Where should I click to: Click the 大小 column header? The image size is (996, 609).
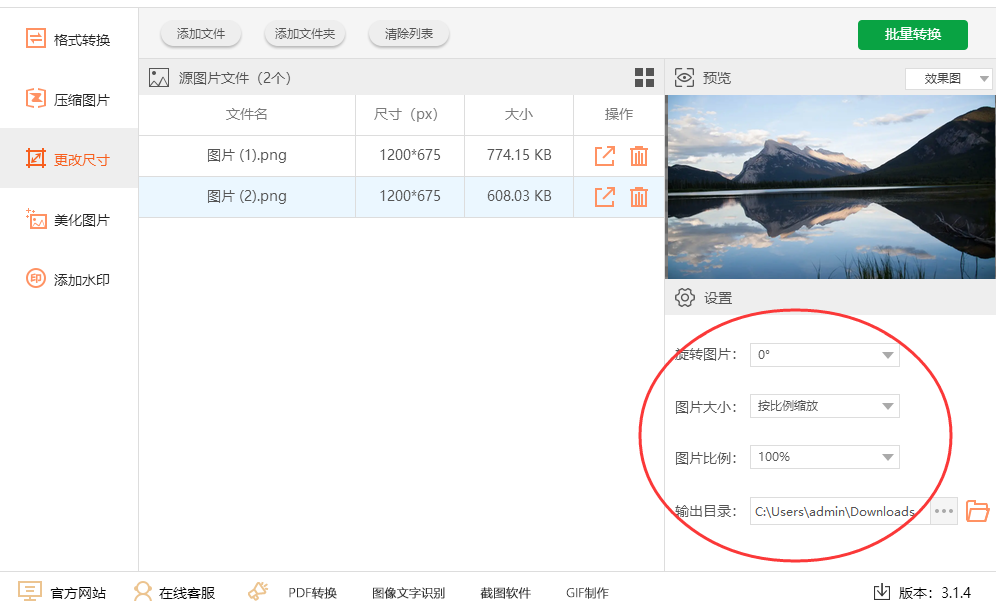coord(518,114)
